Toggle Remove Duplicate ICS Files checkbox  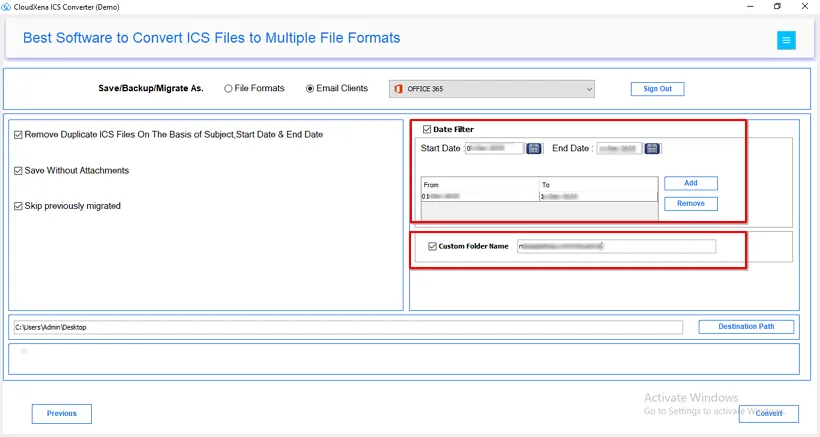click(18, 135)
